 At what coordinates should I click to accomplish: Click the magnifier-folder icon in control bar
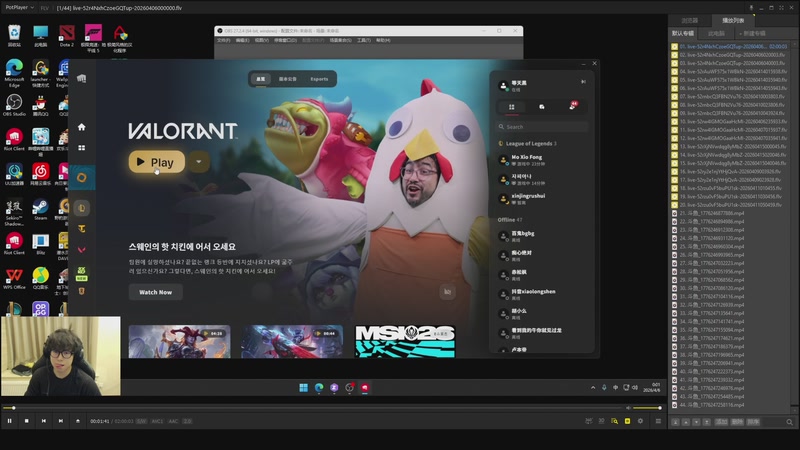[614, 421]
